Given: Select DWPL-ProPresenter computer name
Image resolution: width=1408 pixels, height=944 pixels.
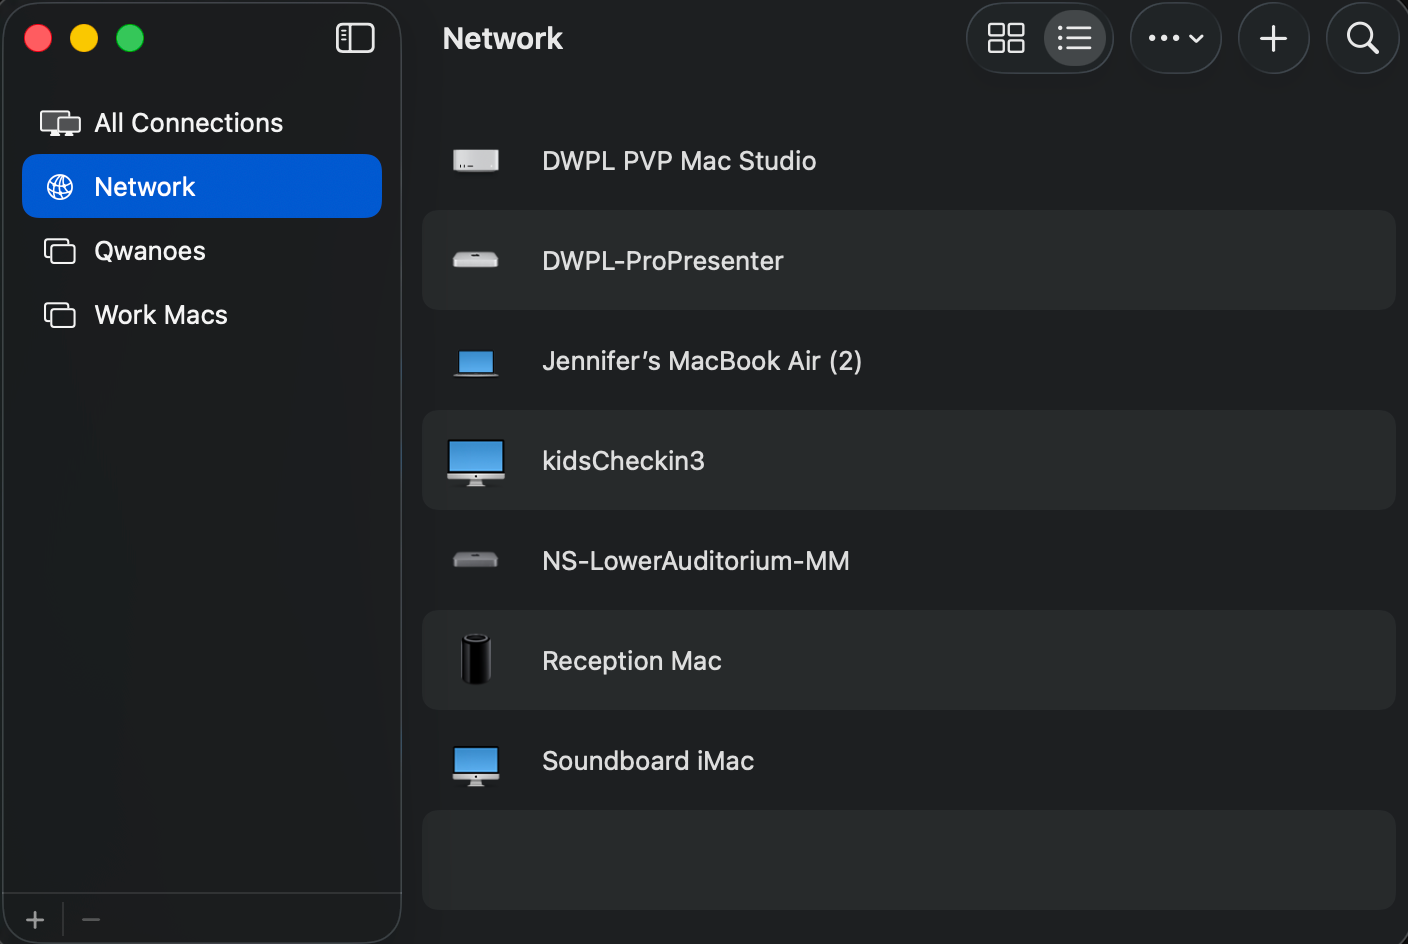Looking at the screenshot, I should pos(663,261).
